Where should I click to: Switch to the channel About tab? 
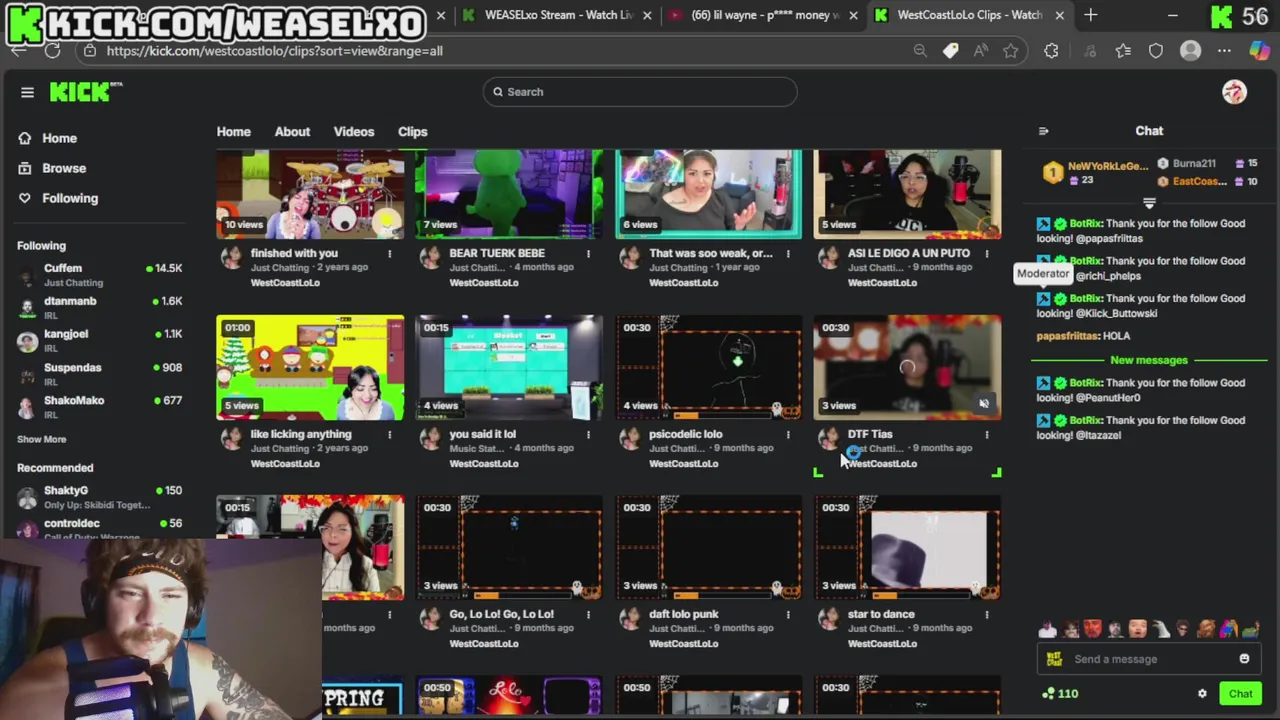[292, 132]
